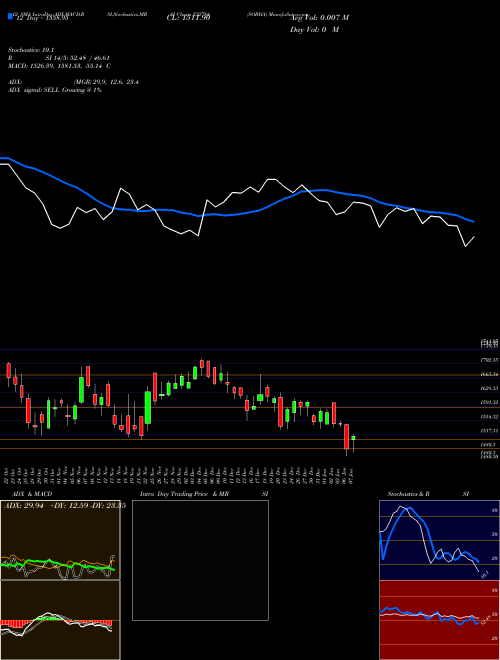The image size is (500, 660).
Task: Click the 'ADX signal: SELL Growing @ 1%' text
Action: coord(55,90)
